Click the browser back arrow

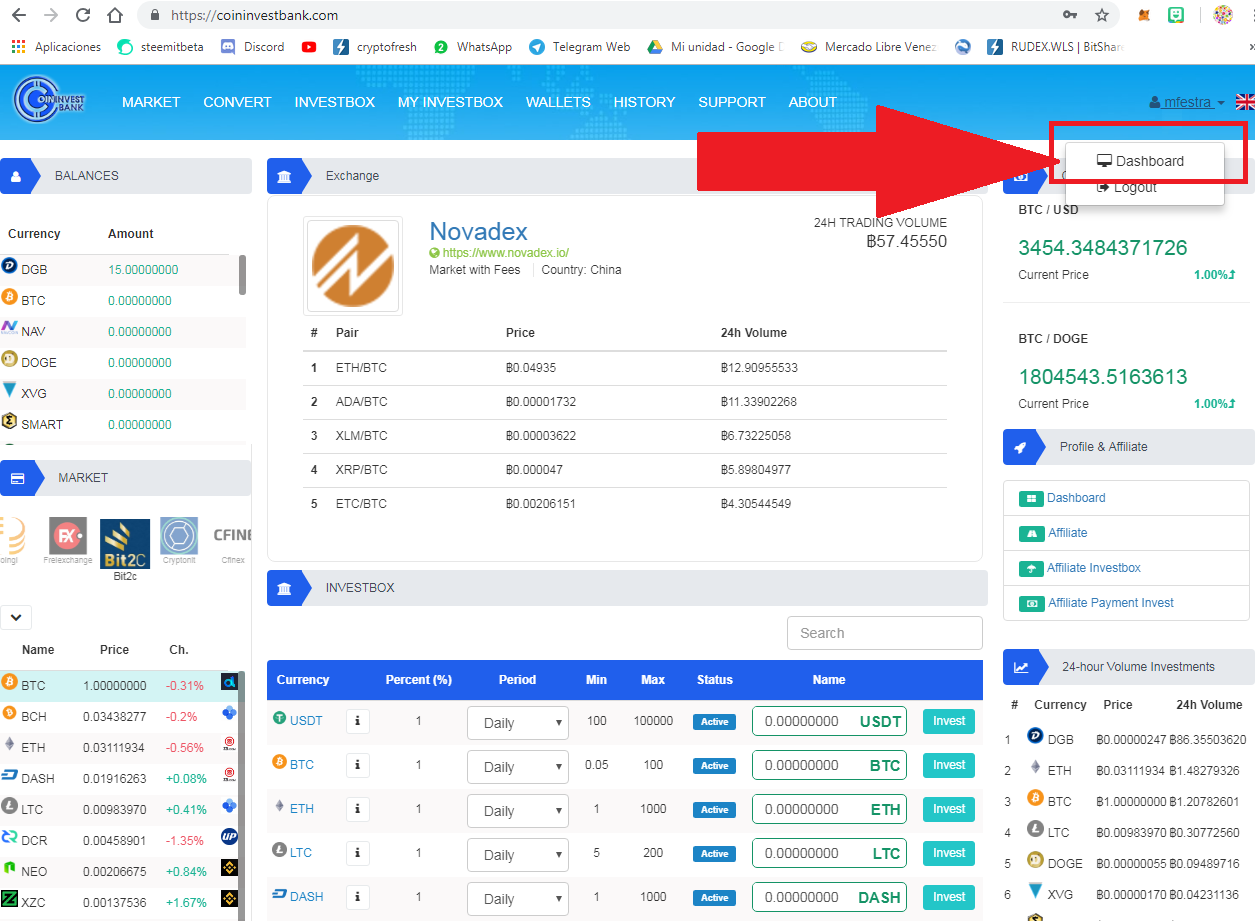coord(20,15)
